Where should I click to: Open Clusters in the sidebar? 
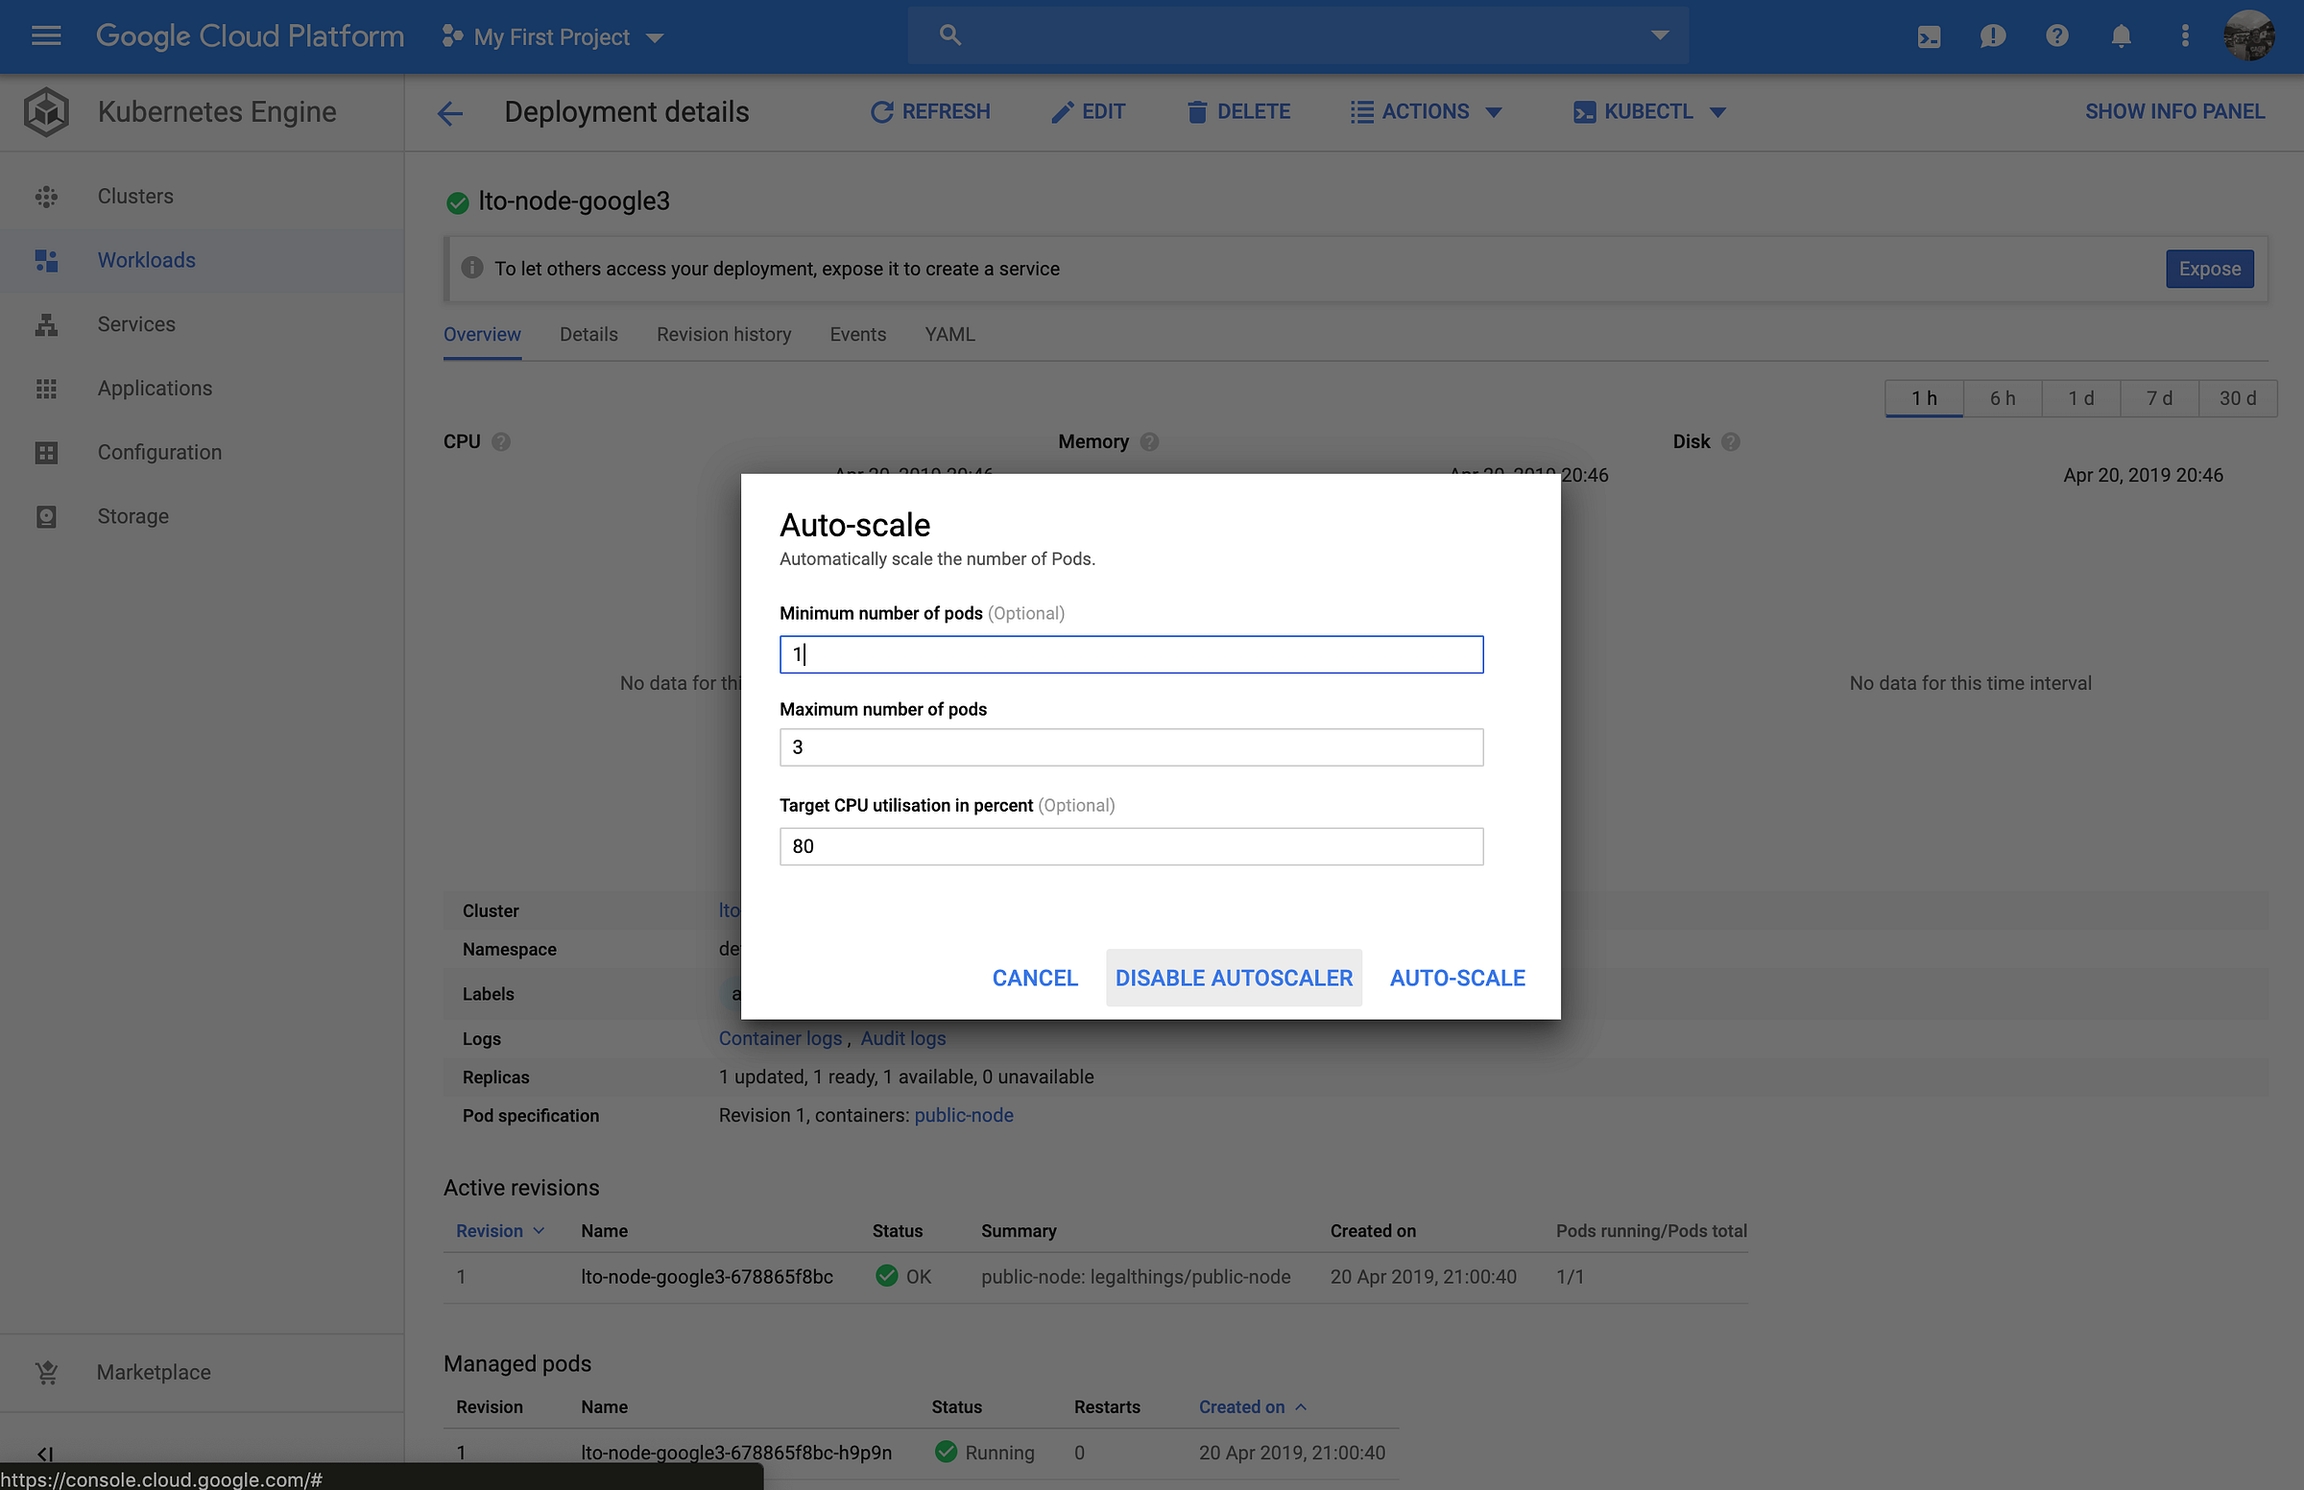[x=135, y=197]
